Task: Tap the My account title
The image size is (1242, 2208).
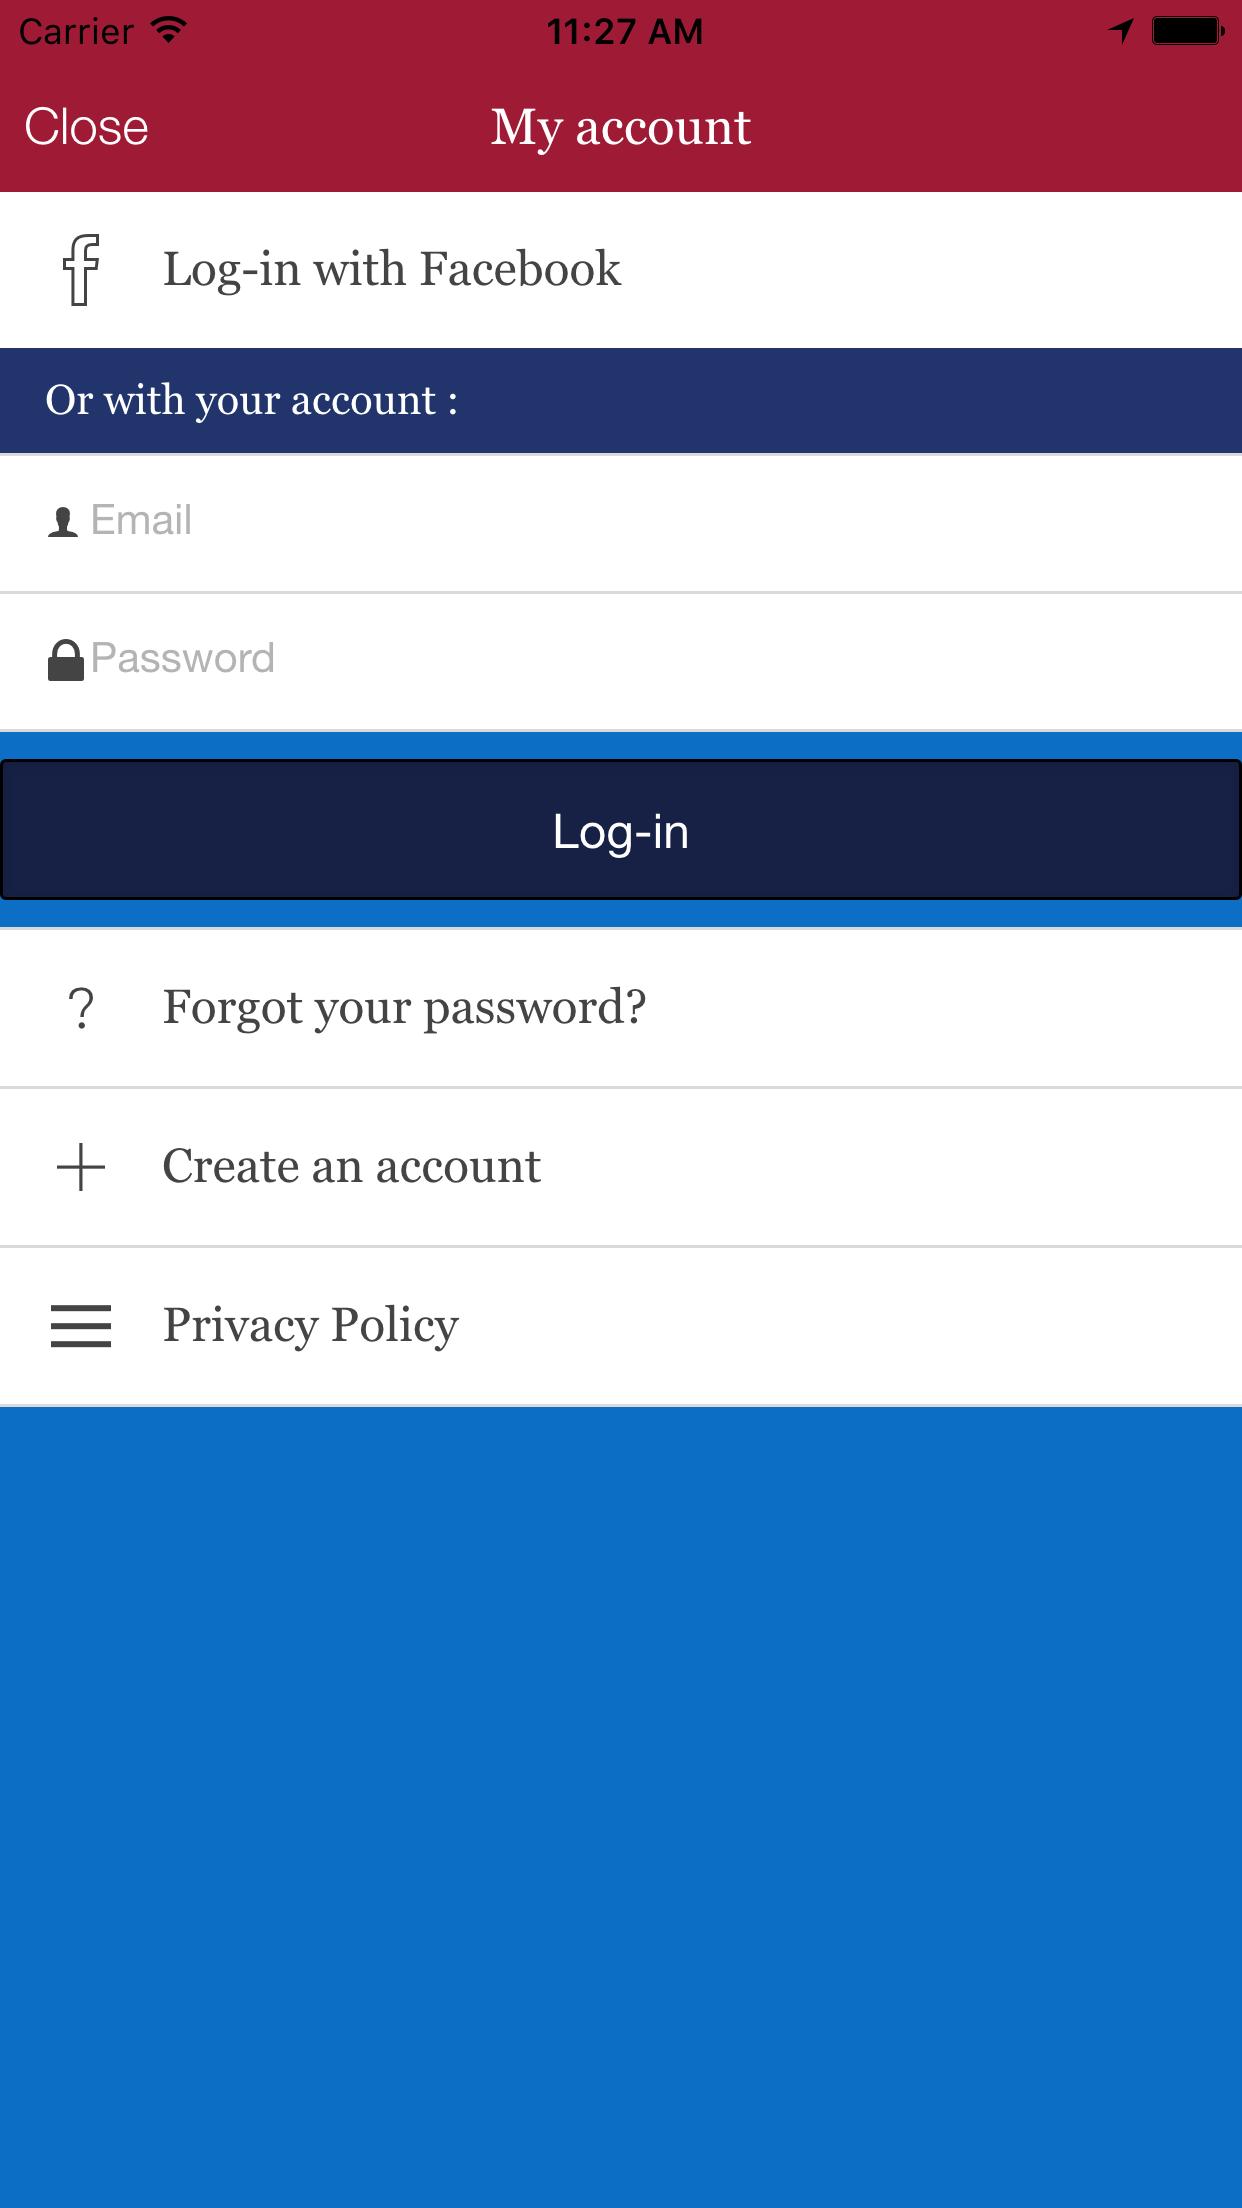Action: (621, 128)
